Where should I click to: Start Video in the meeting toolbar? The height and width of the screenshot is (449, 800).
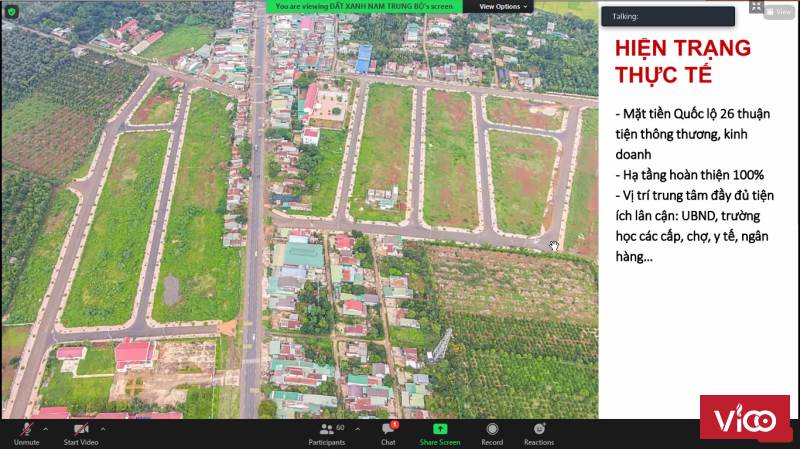(80, 432)
